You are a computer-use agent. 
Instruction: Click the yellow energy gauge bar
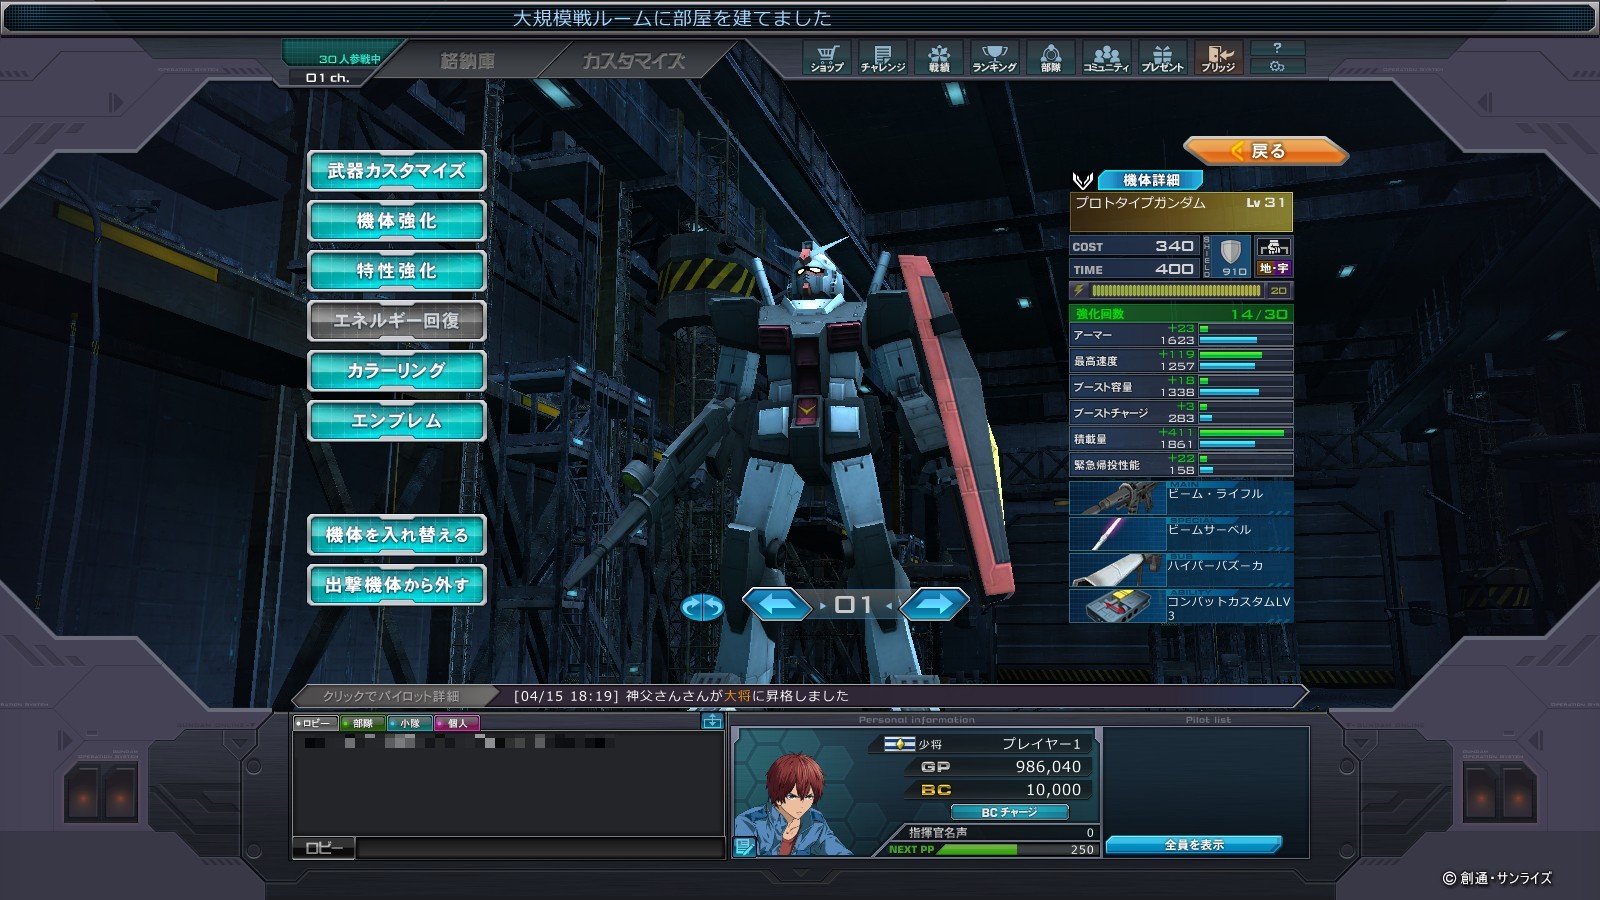[1176, 291]
